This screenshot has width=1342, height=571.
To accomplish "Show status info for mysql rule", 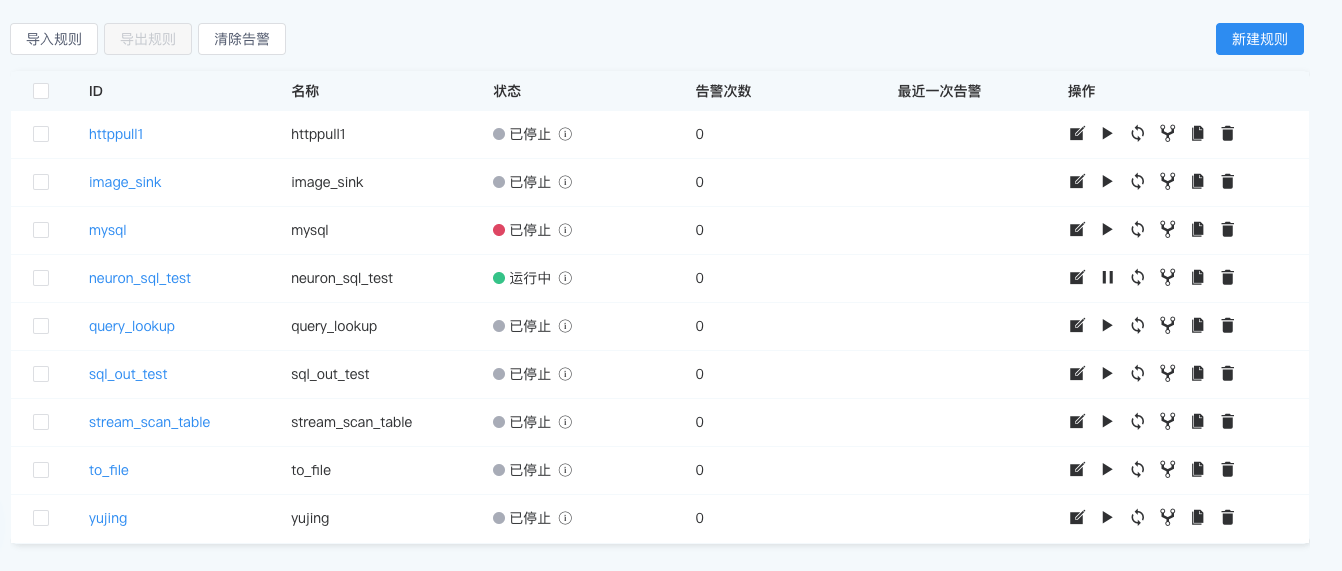I will click(565, 230).
